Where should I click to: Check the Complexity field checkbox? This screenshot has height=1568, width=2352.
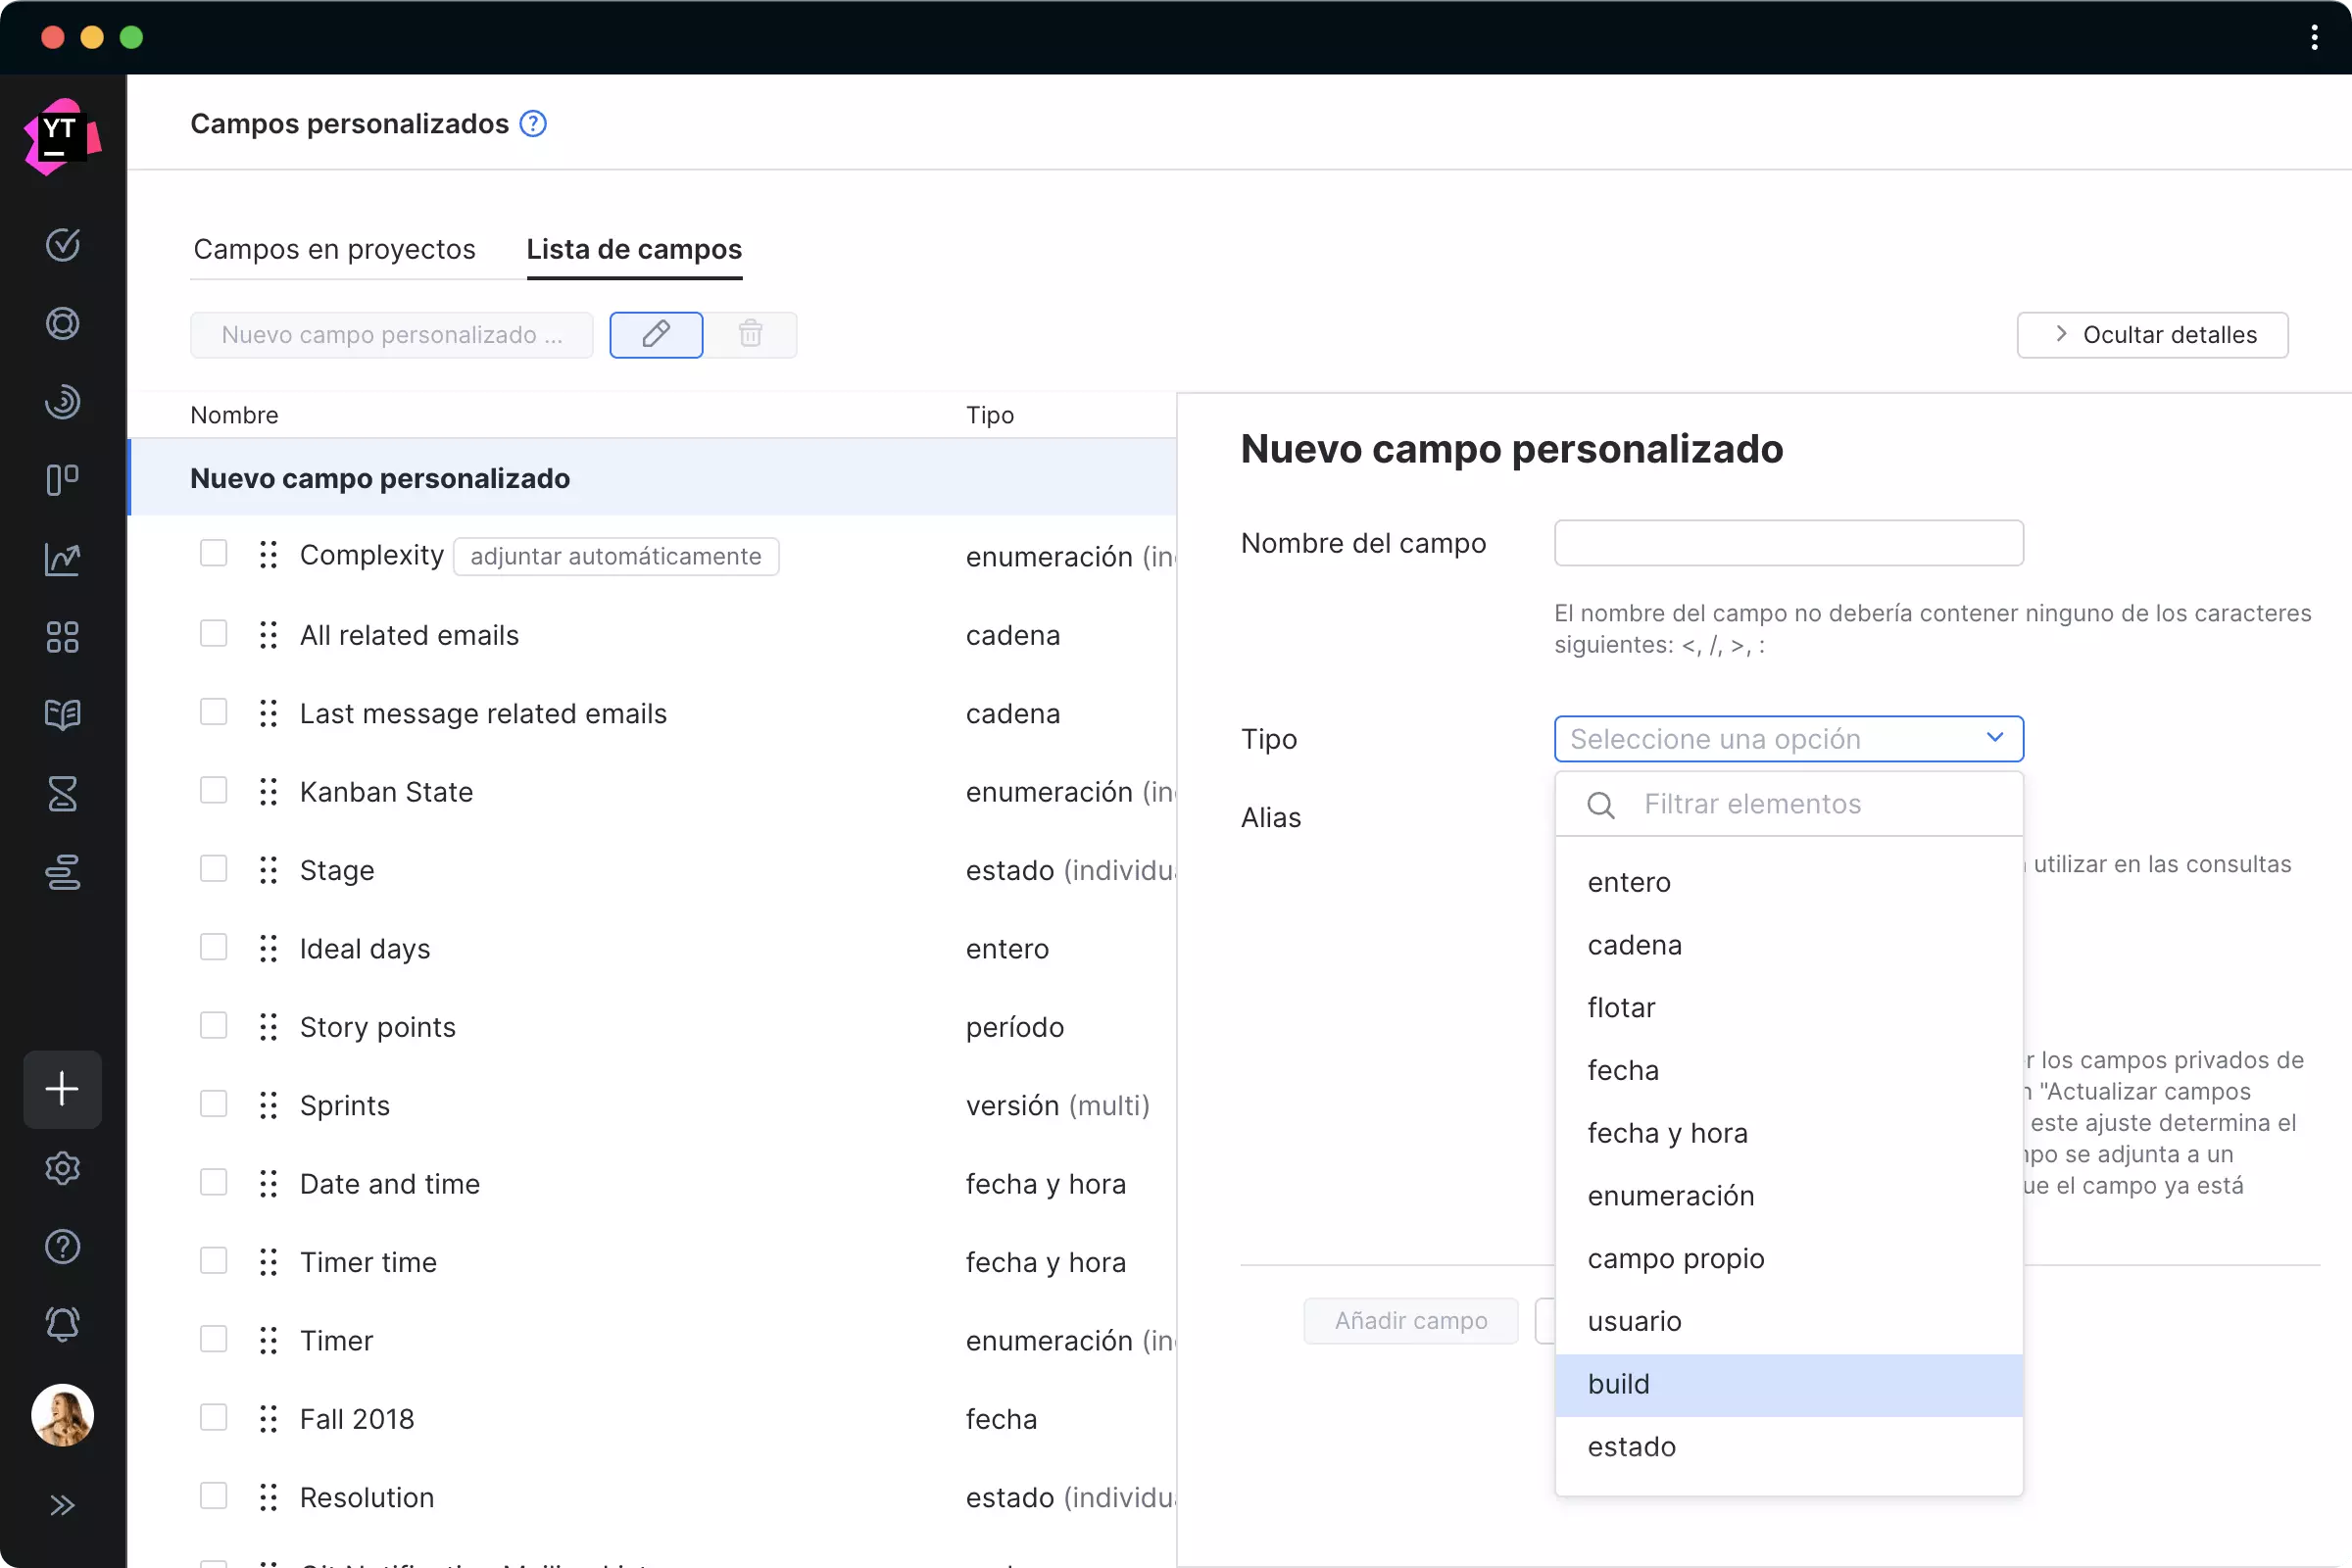point(214,554)
